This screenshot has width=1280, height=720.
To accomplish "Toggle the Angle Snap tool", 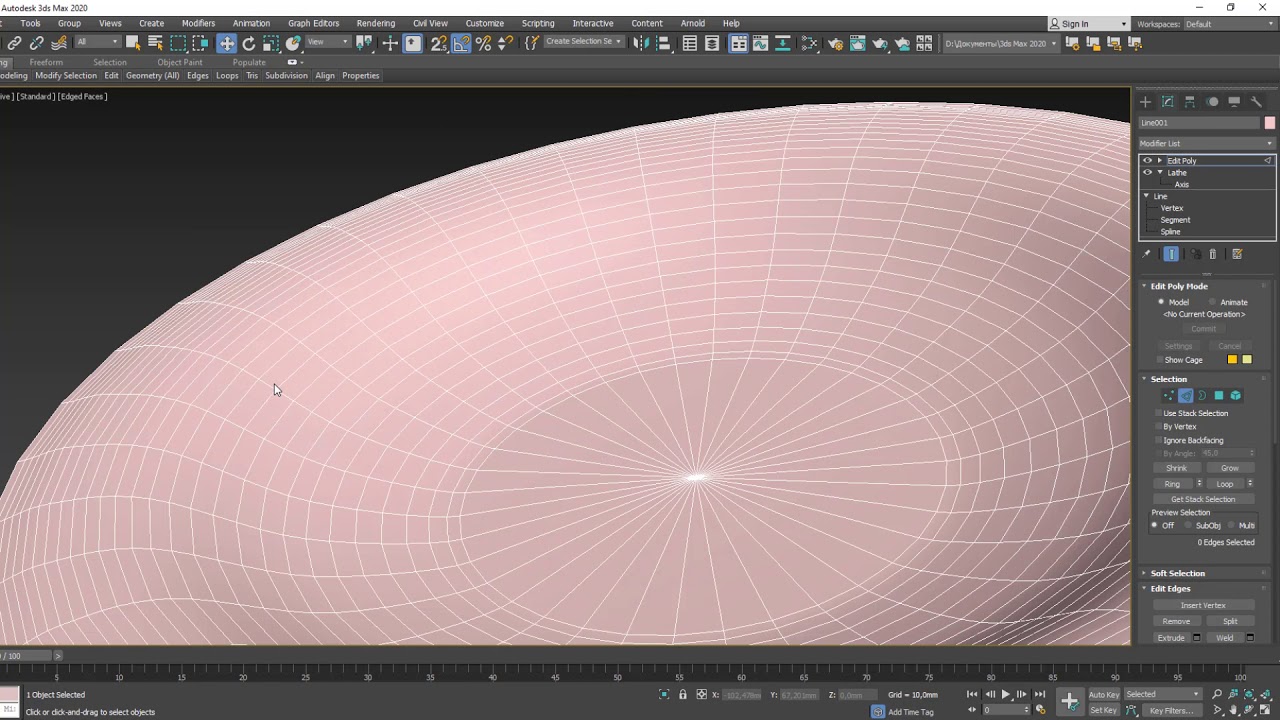I will coord(461,43).
